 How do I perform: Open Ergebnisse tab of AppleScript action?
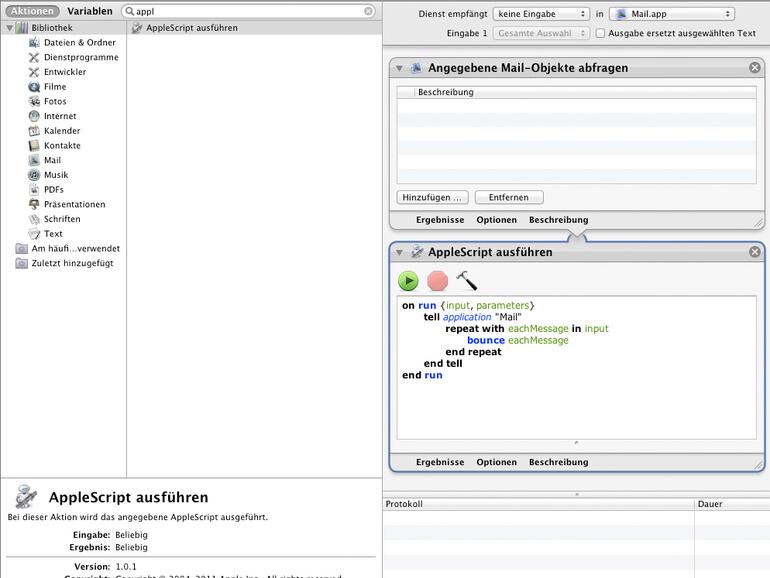tap(440, 462)
